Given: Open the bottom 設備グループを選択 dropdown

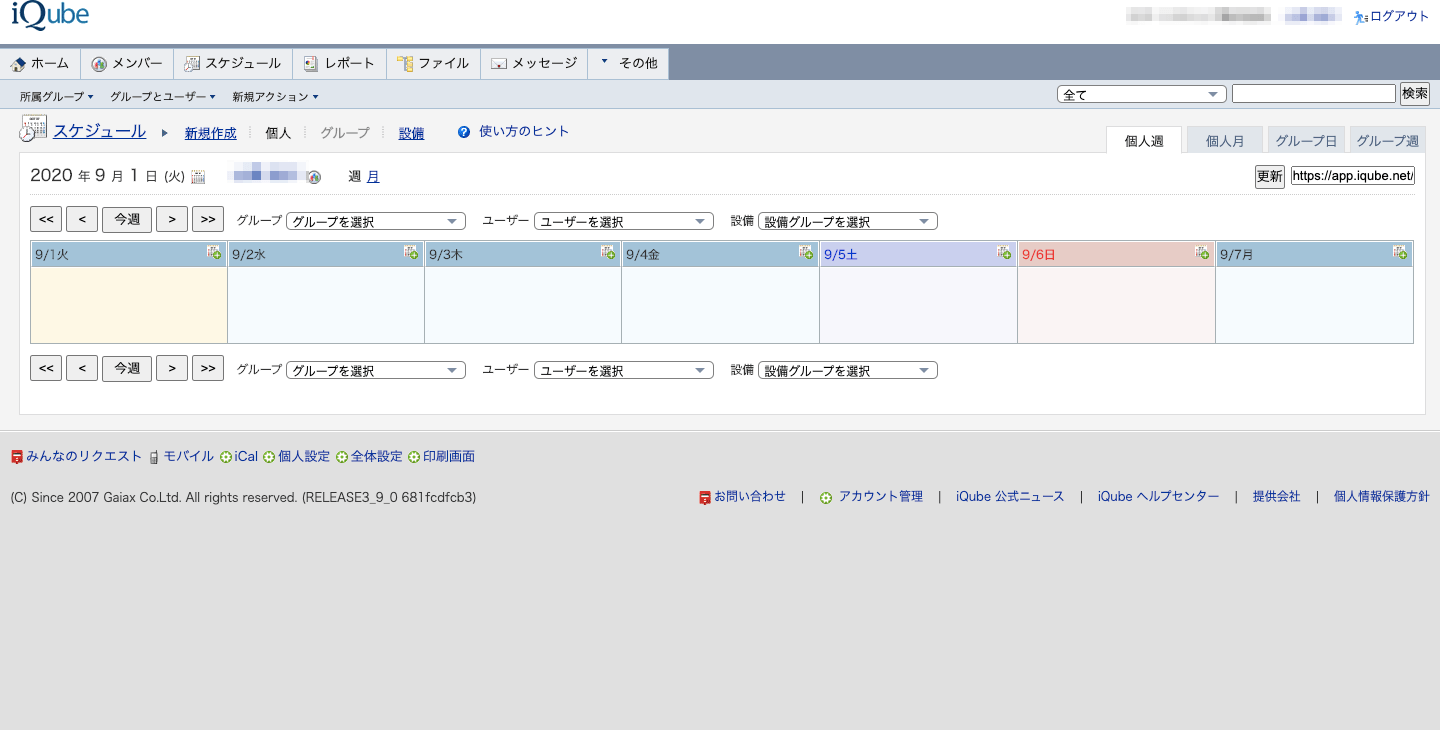Looking at the screenshot, I should pyautogui.click(x=847, y=370).
